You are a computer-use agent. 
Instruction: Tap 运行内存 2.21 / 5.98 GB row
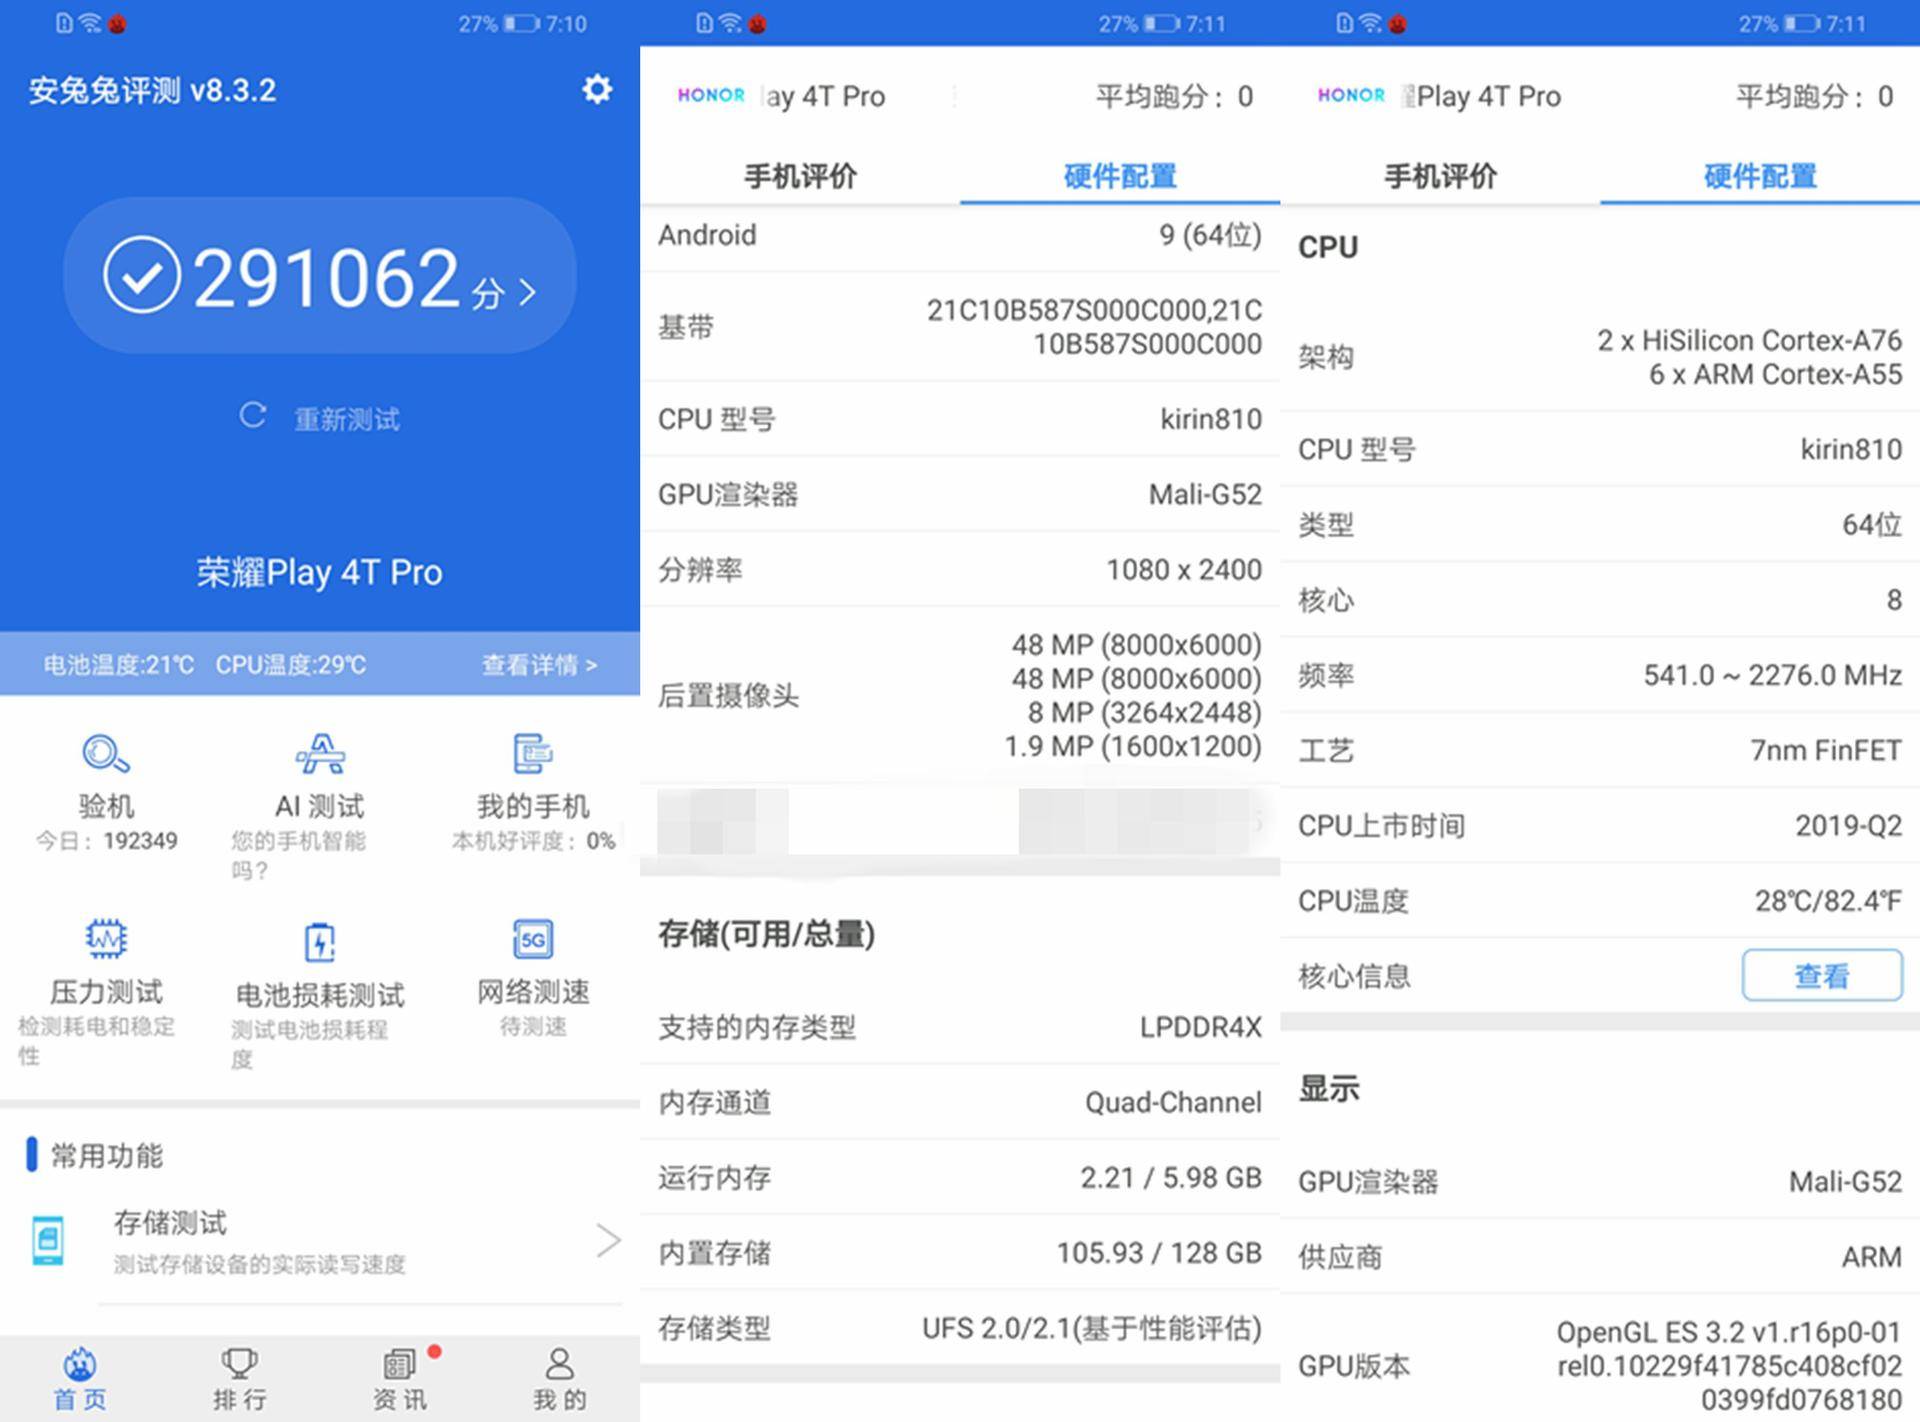960,1177
